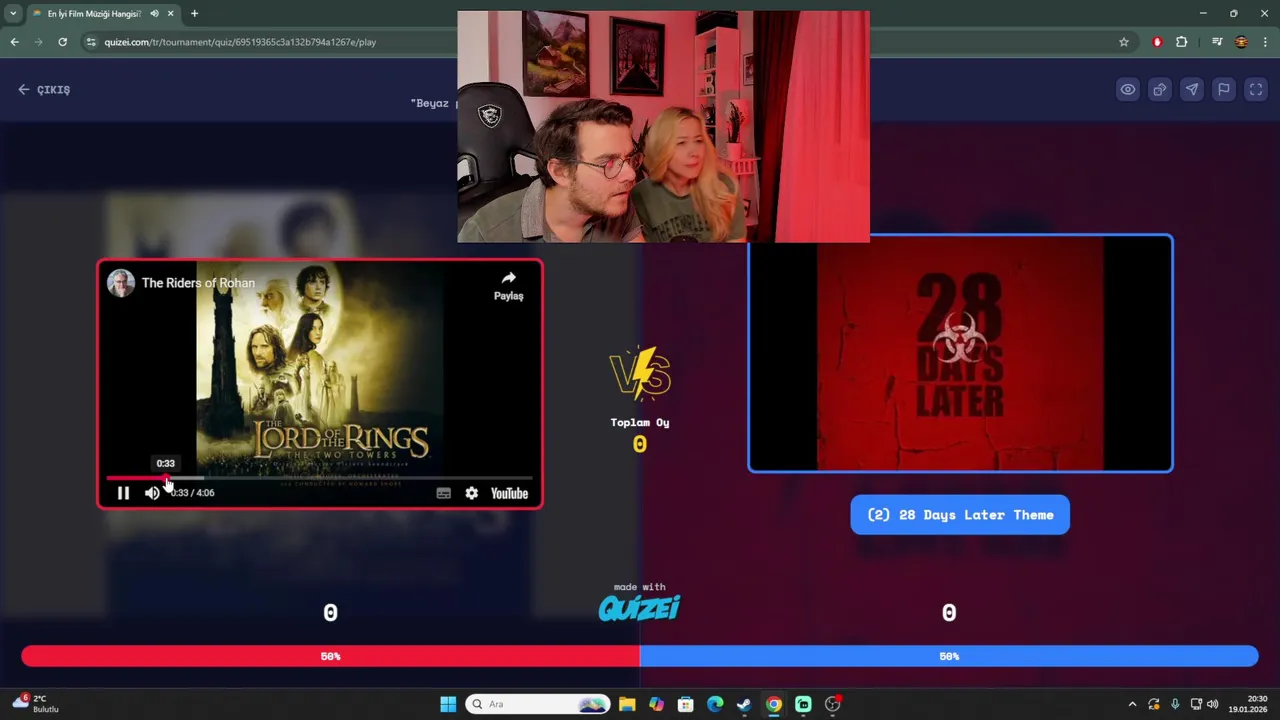Viewport: 1280px width, 720px height.
Task: Click the blue 50% vote bar
Action: point(949,656)
